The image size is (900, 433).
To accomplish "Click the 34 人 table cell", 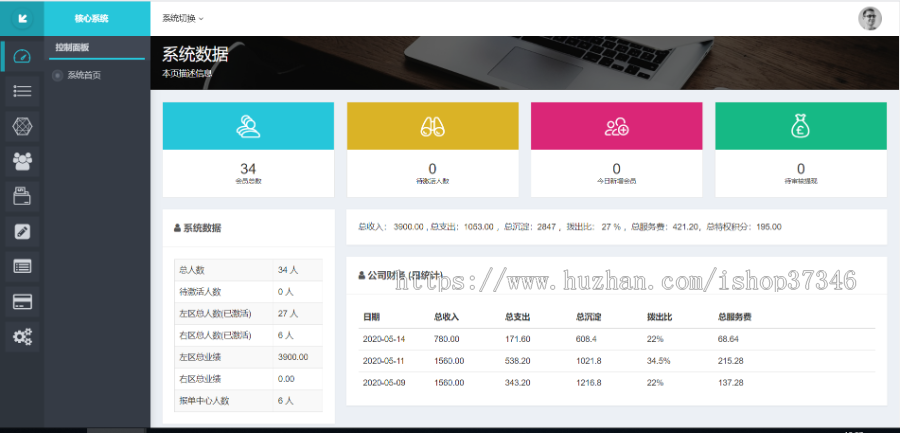I will click(287, 270).
